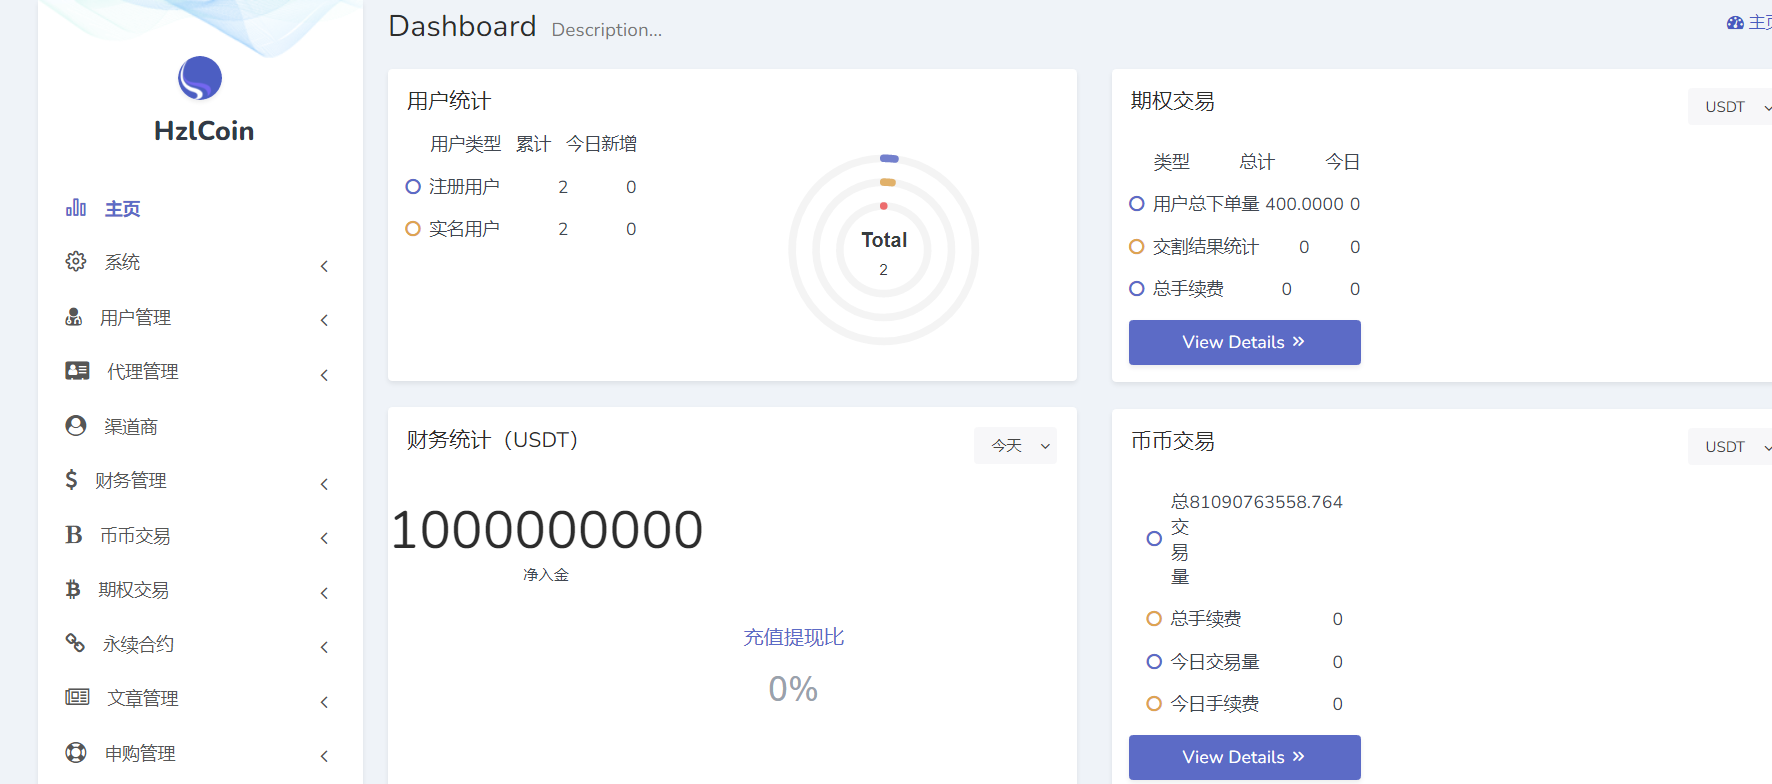This screenshot has height=784, width=1772.
Task: Expand the chevron next to 期权交易
Action: 324,593
